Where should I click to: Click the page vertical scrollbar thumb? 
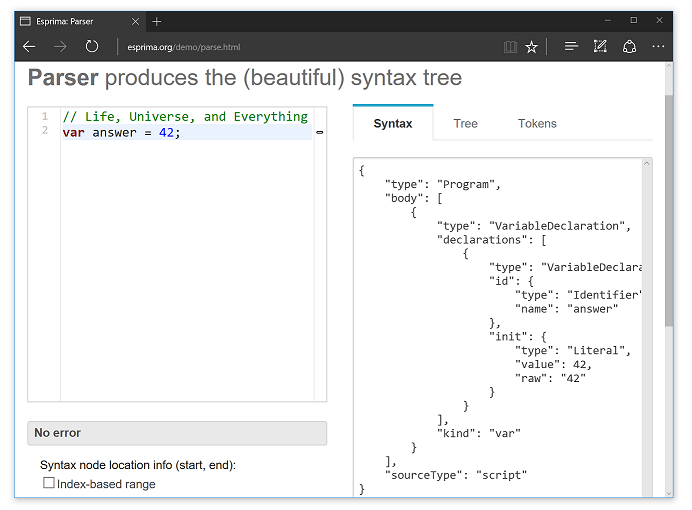coord(669,210)
